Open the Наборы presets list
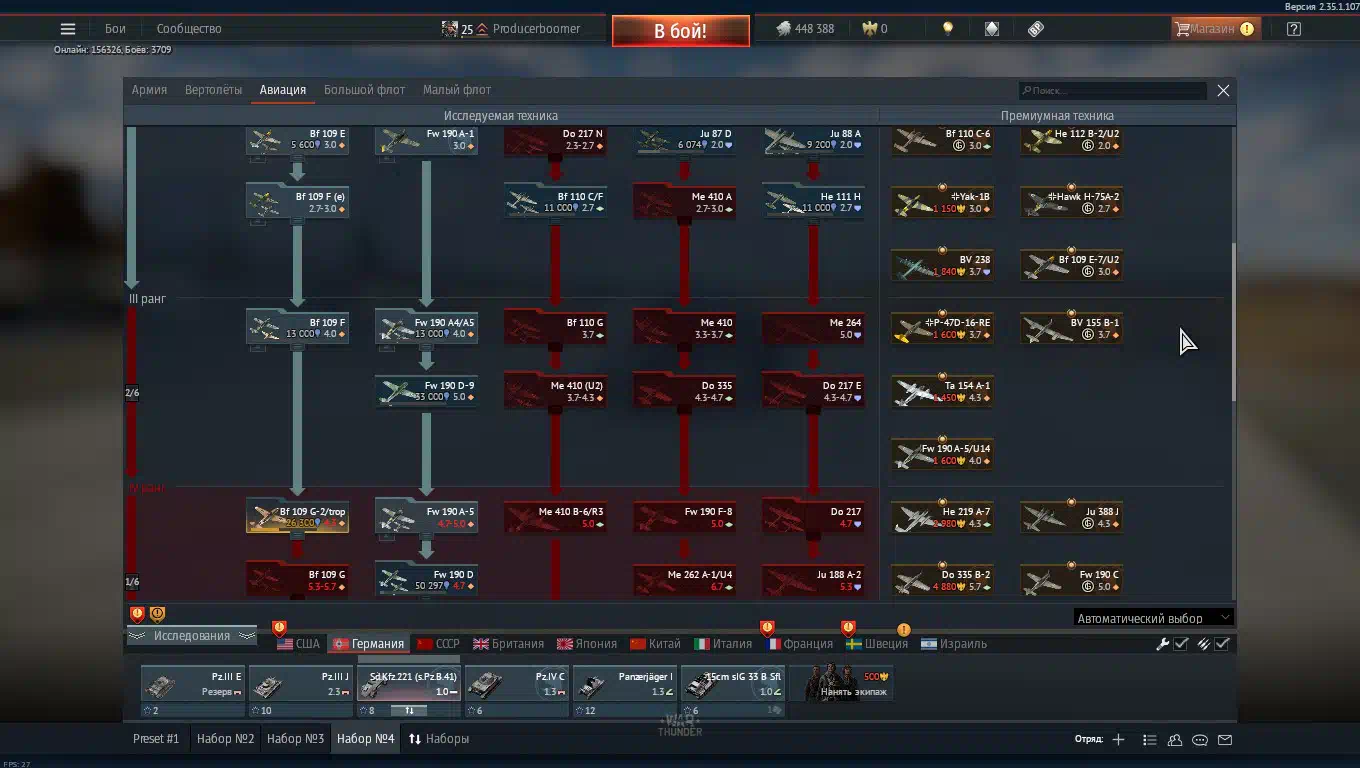Screen dimensions: 1360x768 click(438, 739)
